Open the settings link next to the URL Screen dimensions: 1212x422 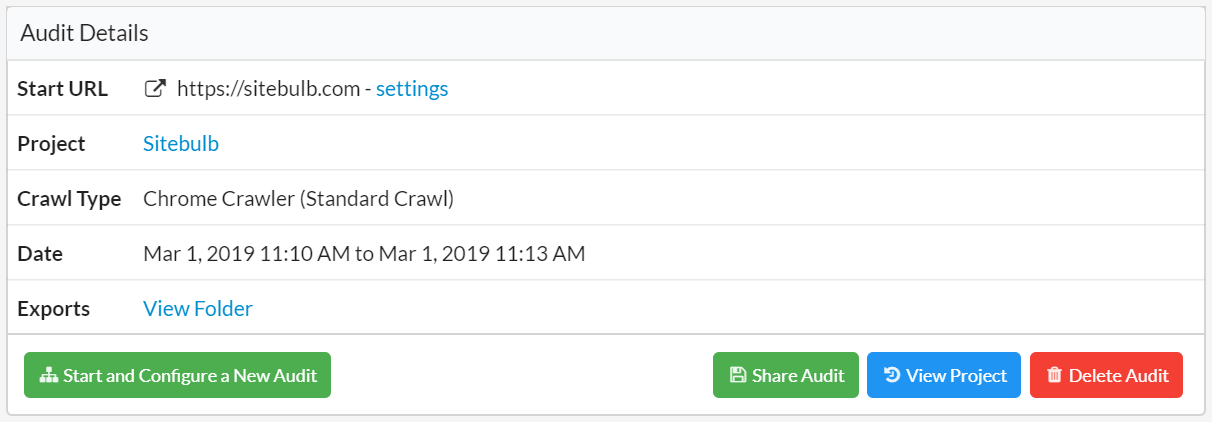pyautogui.click(x=412, y=89)
